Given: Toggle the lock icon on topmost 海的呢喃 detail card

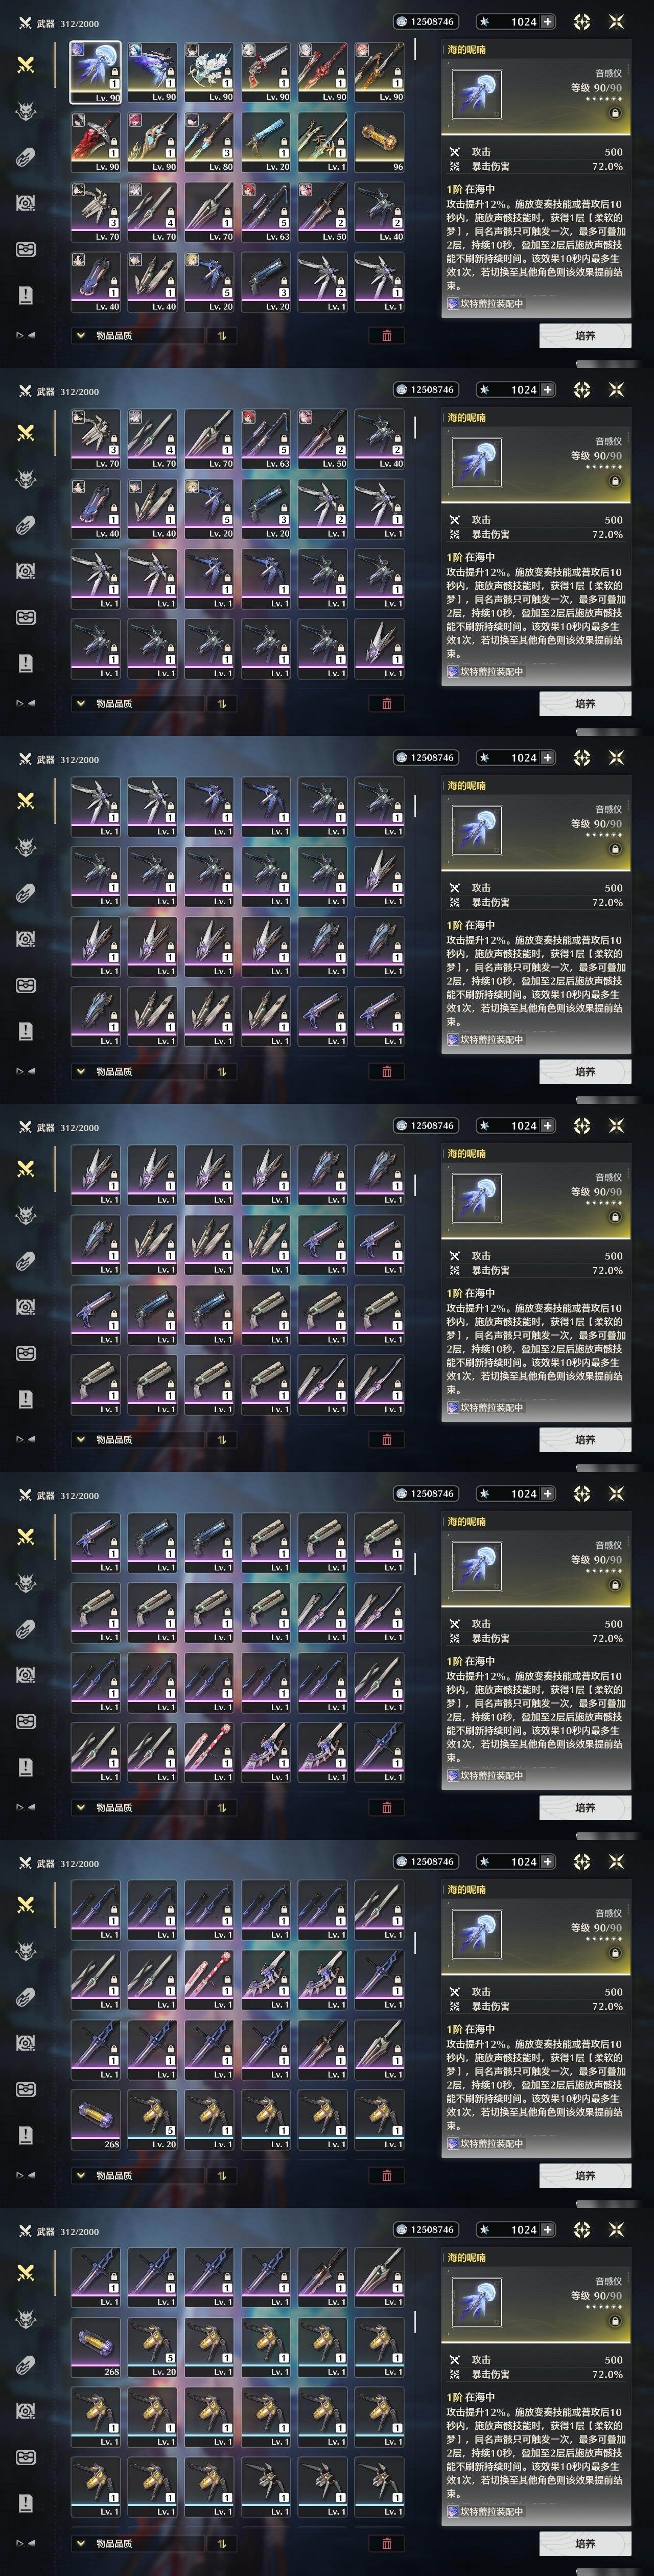Looking at the screenshot, I should pos(615,113).
